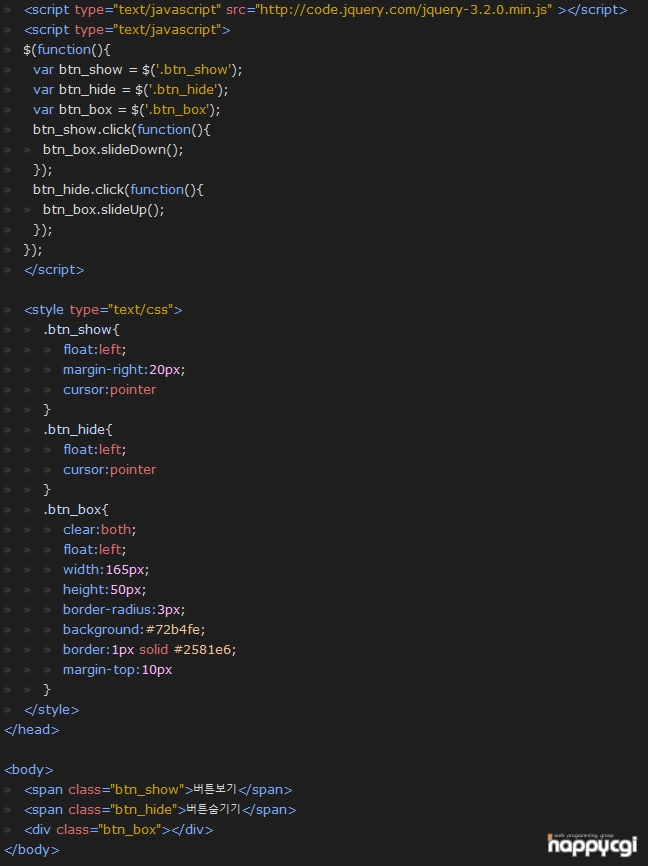Click the jquery-3.2.0.min.js URL string
The image size is (648, 866).
(x=403, y=10)
